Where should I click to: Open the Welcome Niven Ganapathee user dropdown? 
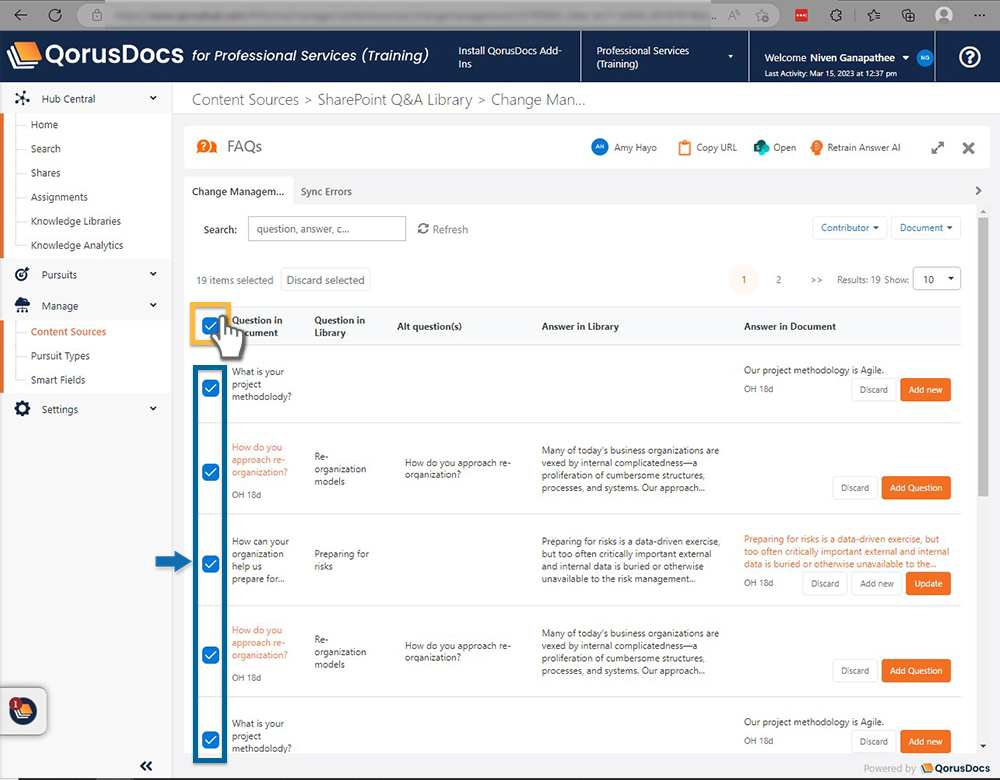tap(837, 57)
